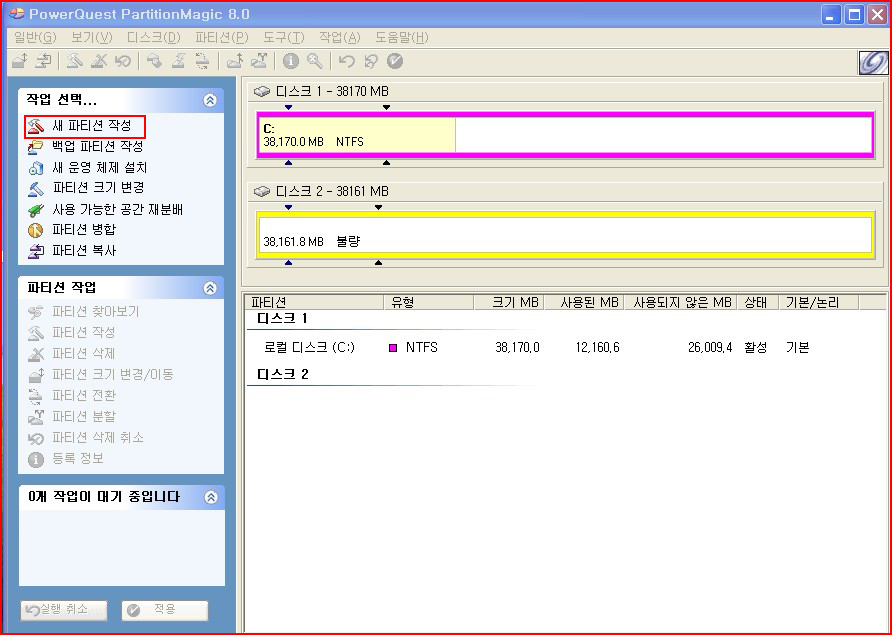892x635 pixels.
Task: Click the 유형 column header
Action: click(430, 302)
